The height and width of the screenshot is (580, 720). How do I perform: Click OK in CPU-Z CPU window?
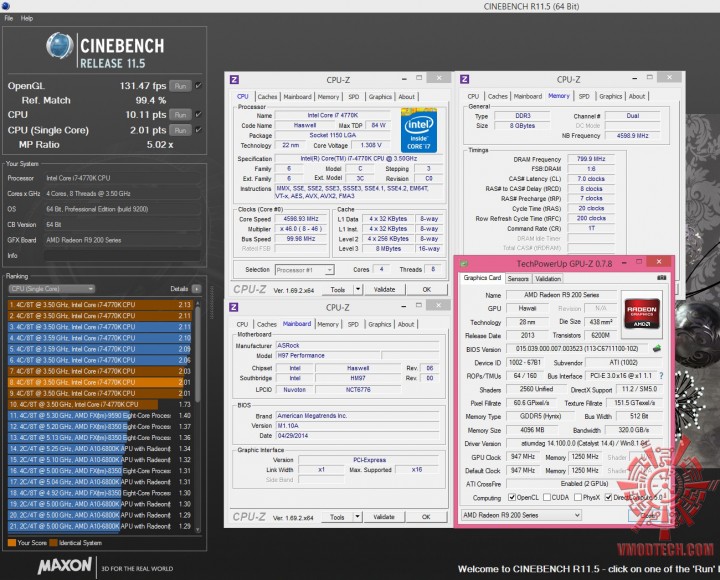click(427, 289)
